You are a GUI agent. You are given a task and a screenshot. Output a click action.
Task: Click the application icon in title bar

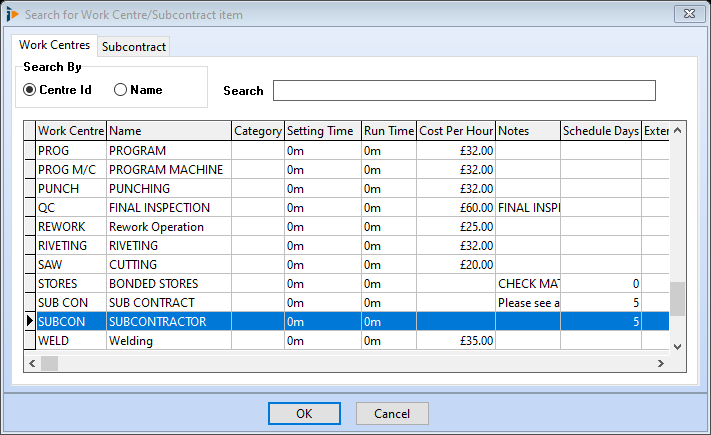(12, 14)
